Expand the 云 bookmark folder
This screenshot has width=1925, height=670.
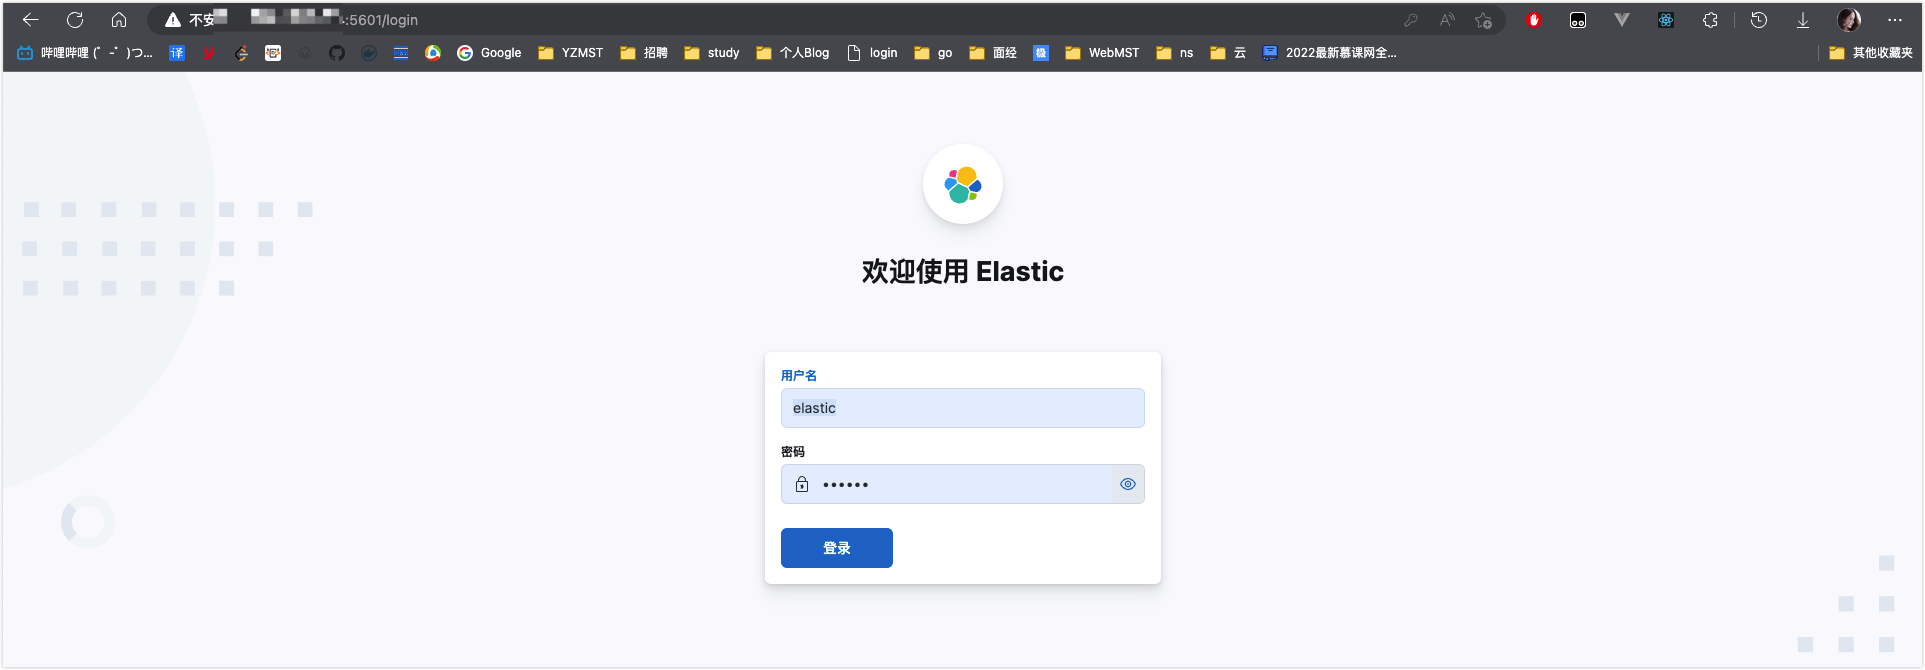pos(1228,53)
